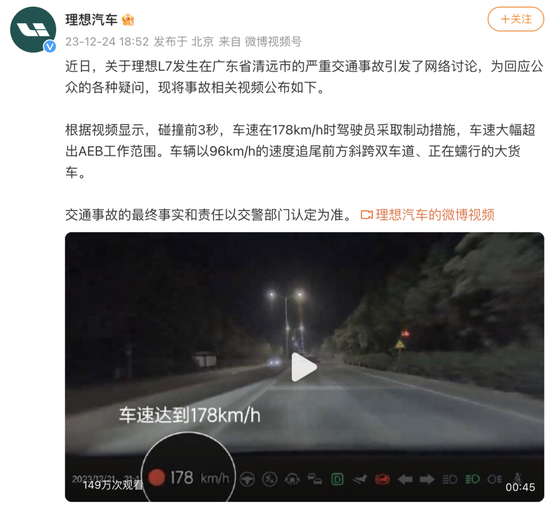550x509 pixels.
Task: Click the left turn signal arrow
Action: click(x=405, y=479)
